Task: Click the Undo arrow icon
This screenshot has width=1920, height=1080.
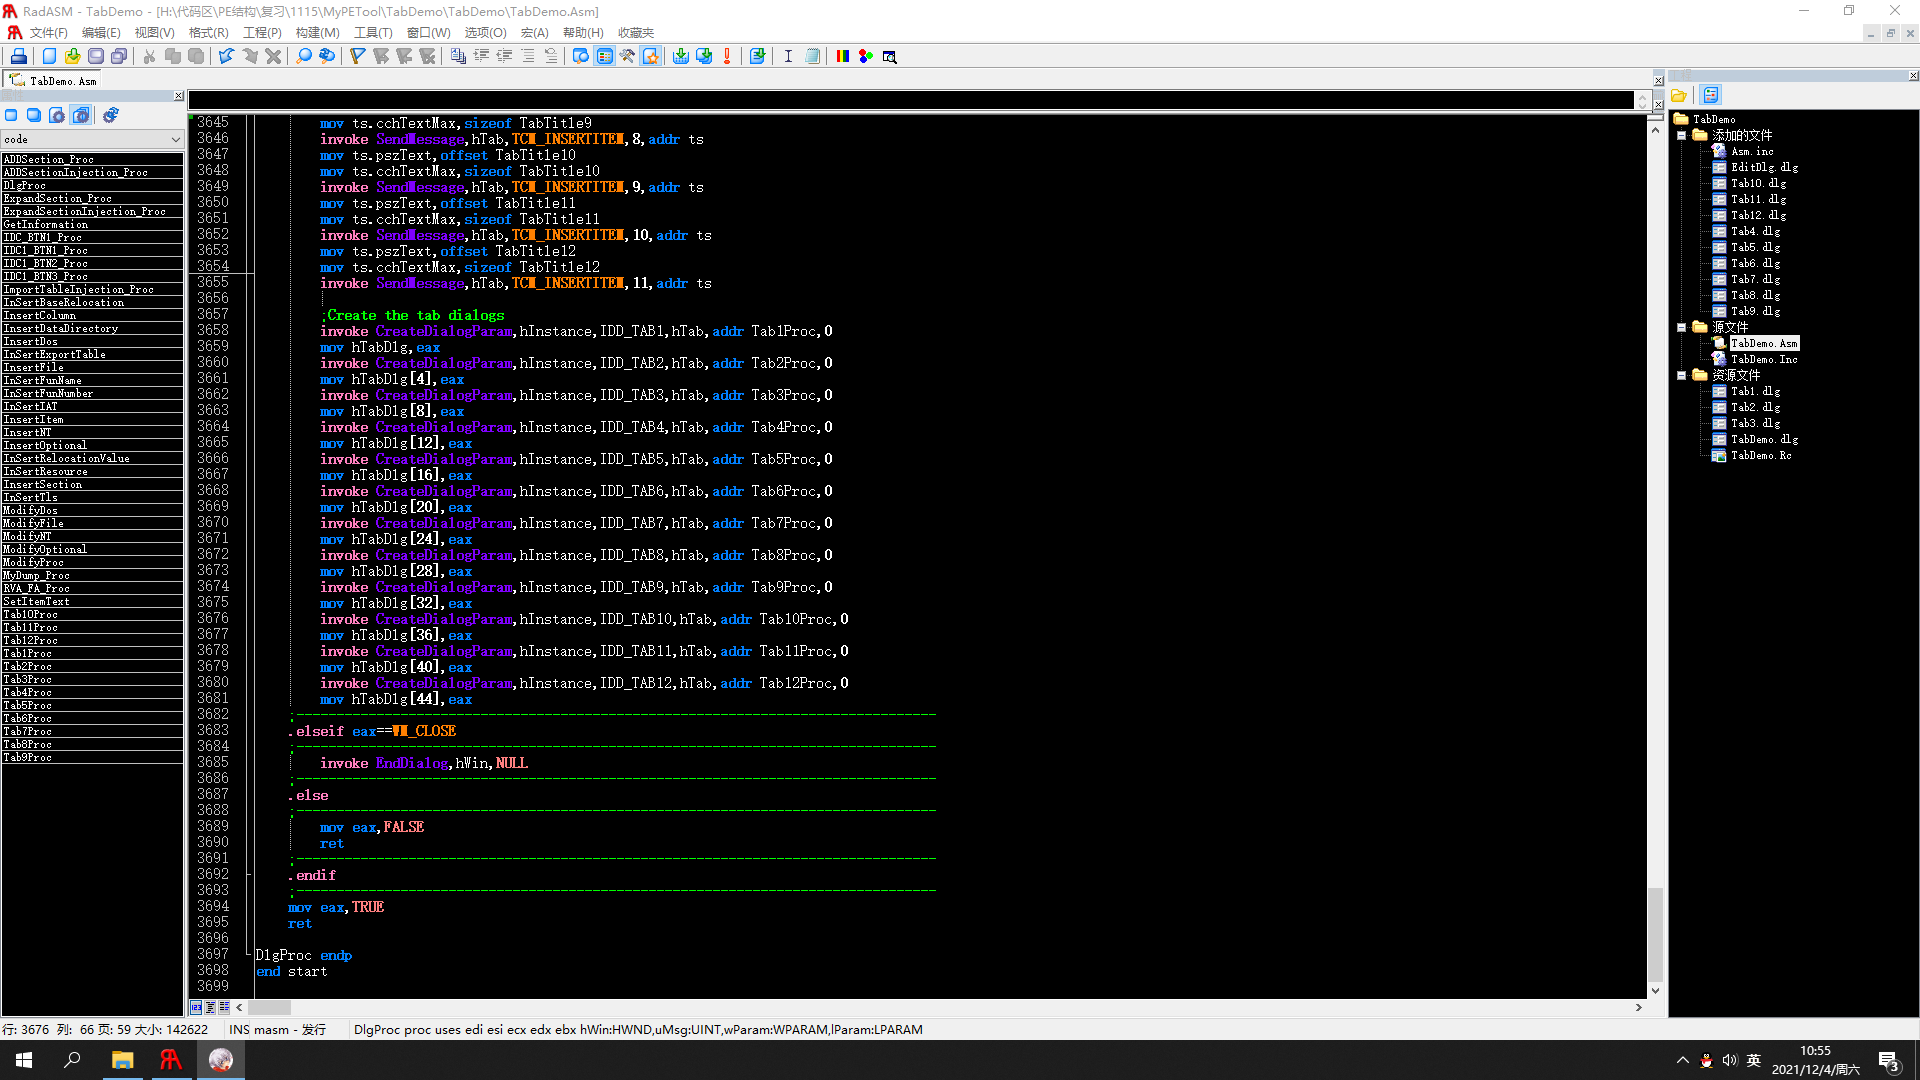Action: coord(226,56)
